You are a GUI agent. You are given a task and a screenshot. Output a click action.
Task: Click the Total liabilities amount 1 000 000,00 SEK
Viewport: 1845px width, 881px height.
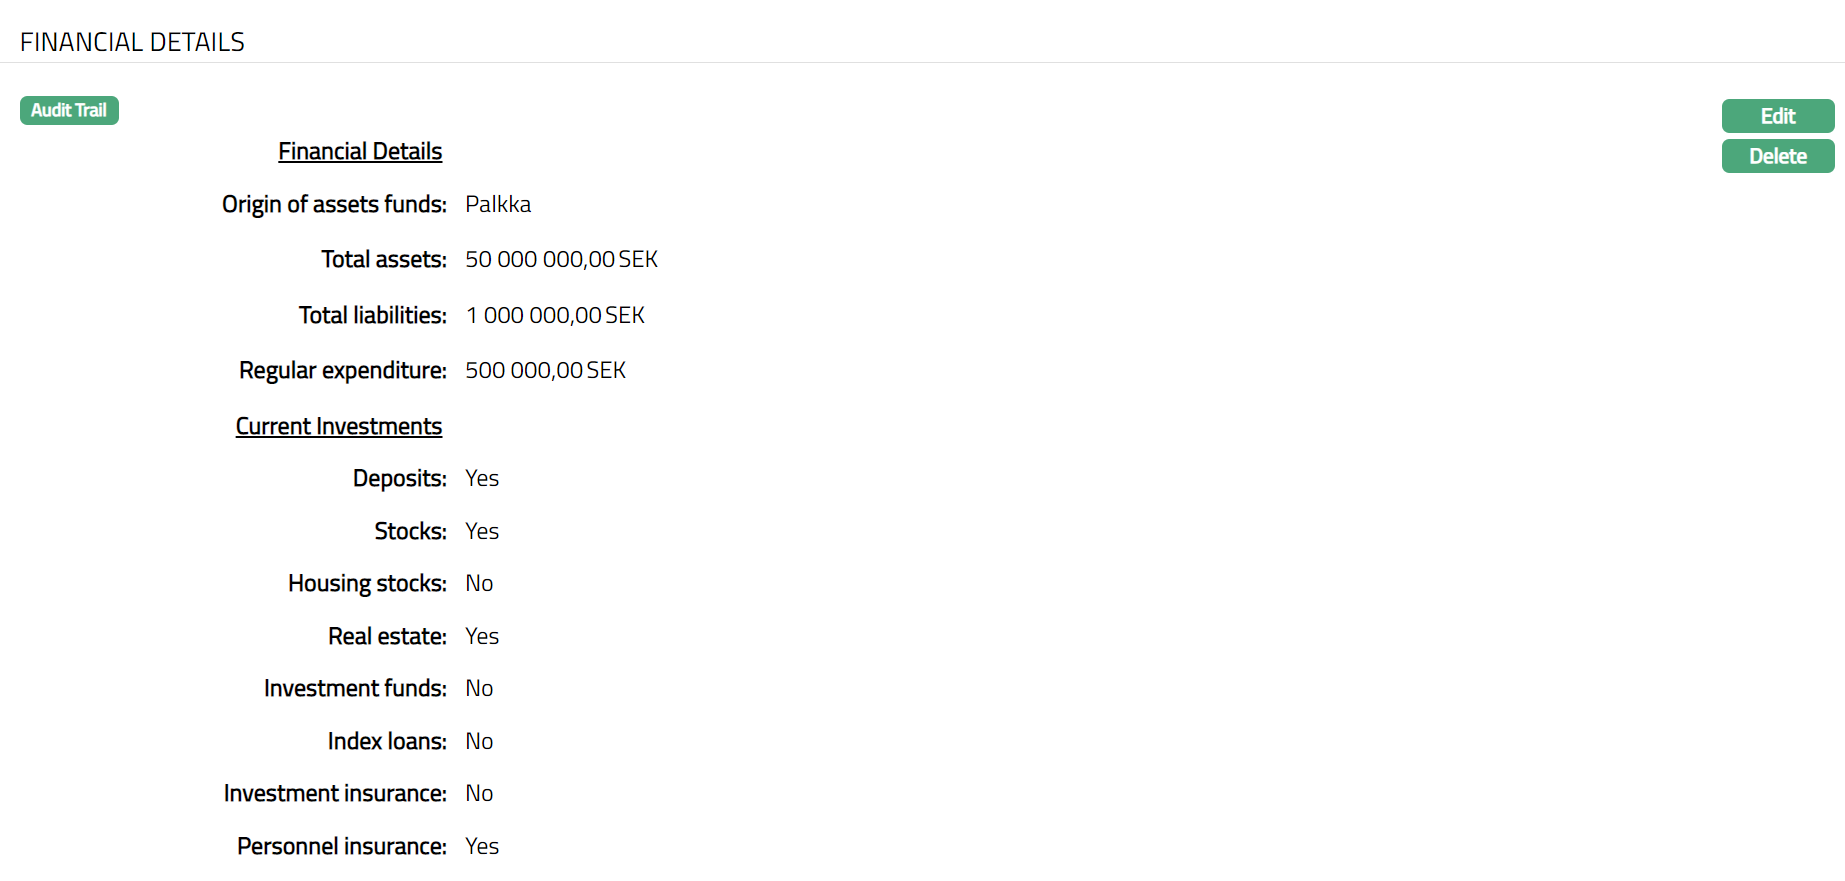(x=555, y=315)
